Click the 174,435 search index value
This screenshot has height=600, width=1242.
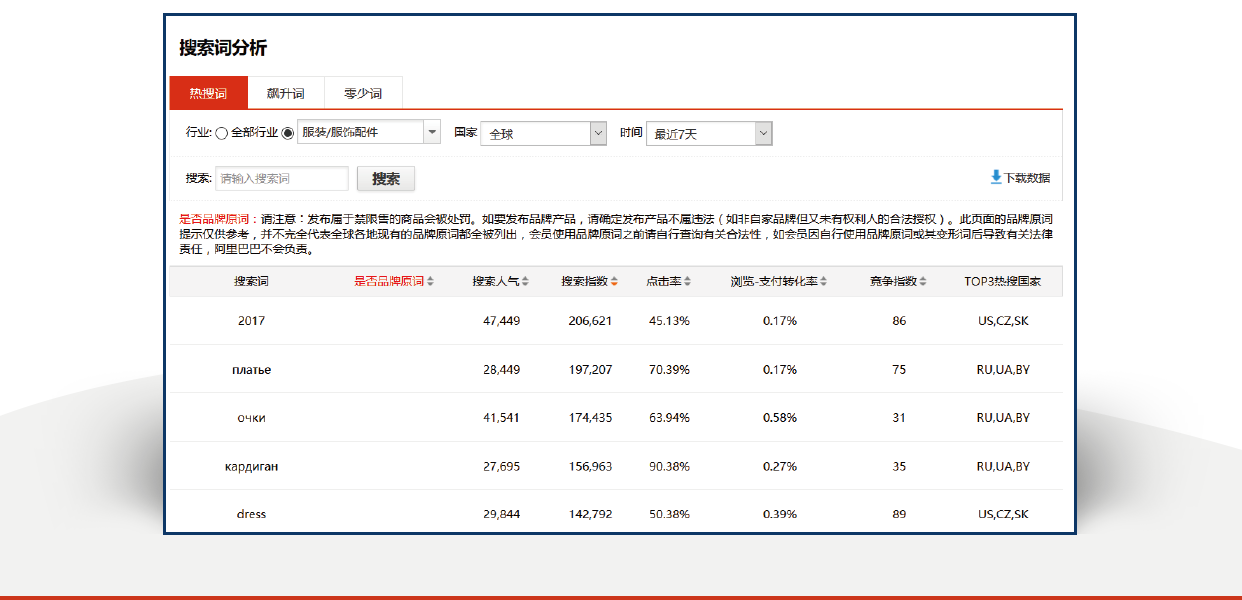590,418
